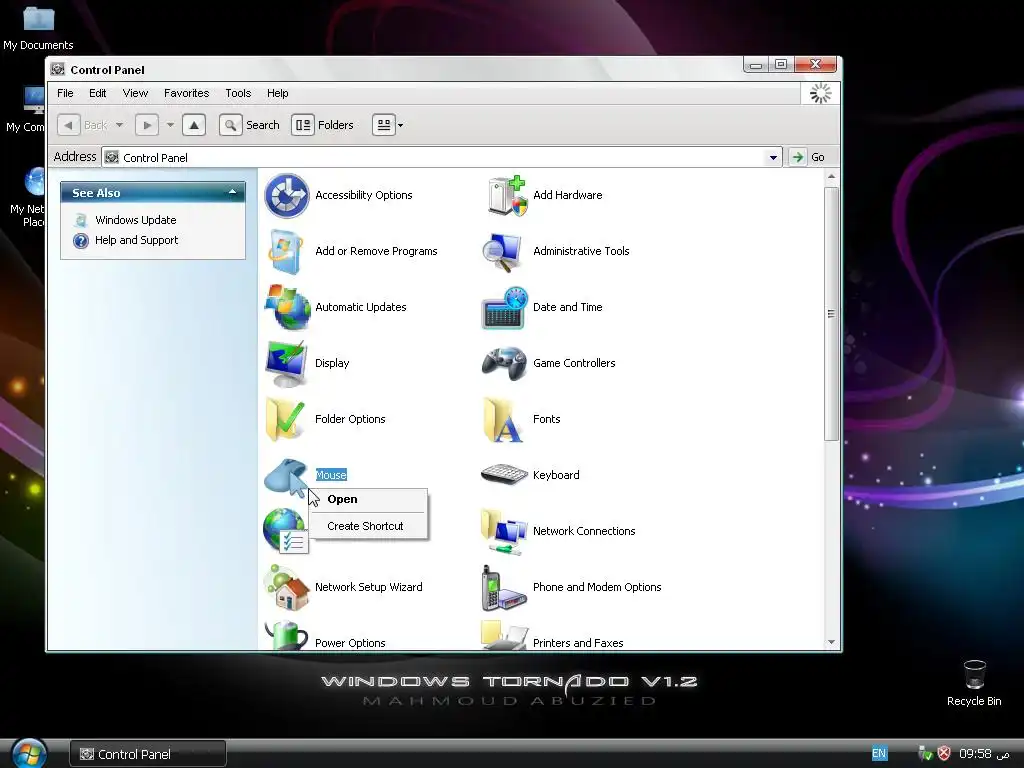Click the Control Panel title bar icon
The height and width of the screenshot is (768, 1024).
[x=58, y=69]
